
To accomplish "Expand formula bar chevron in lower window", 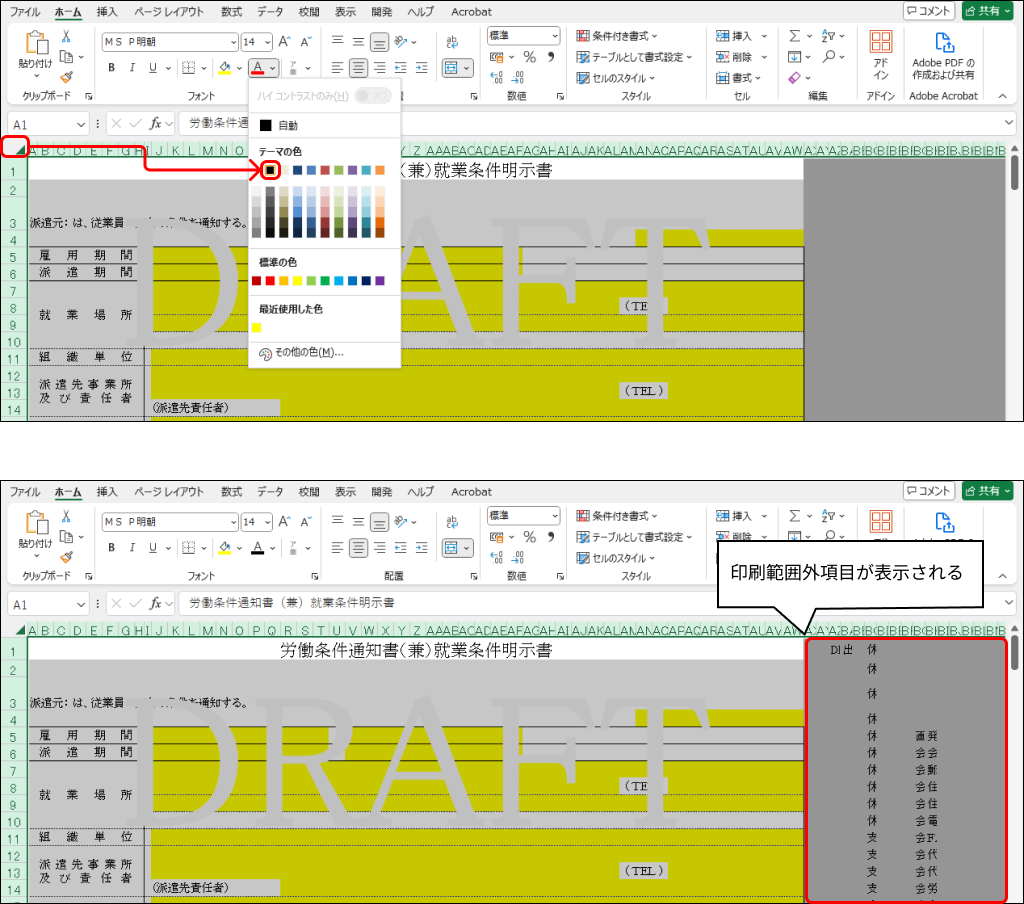I will tap(1008, 603).
